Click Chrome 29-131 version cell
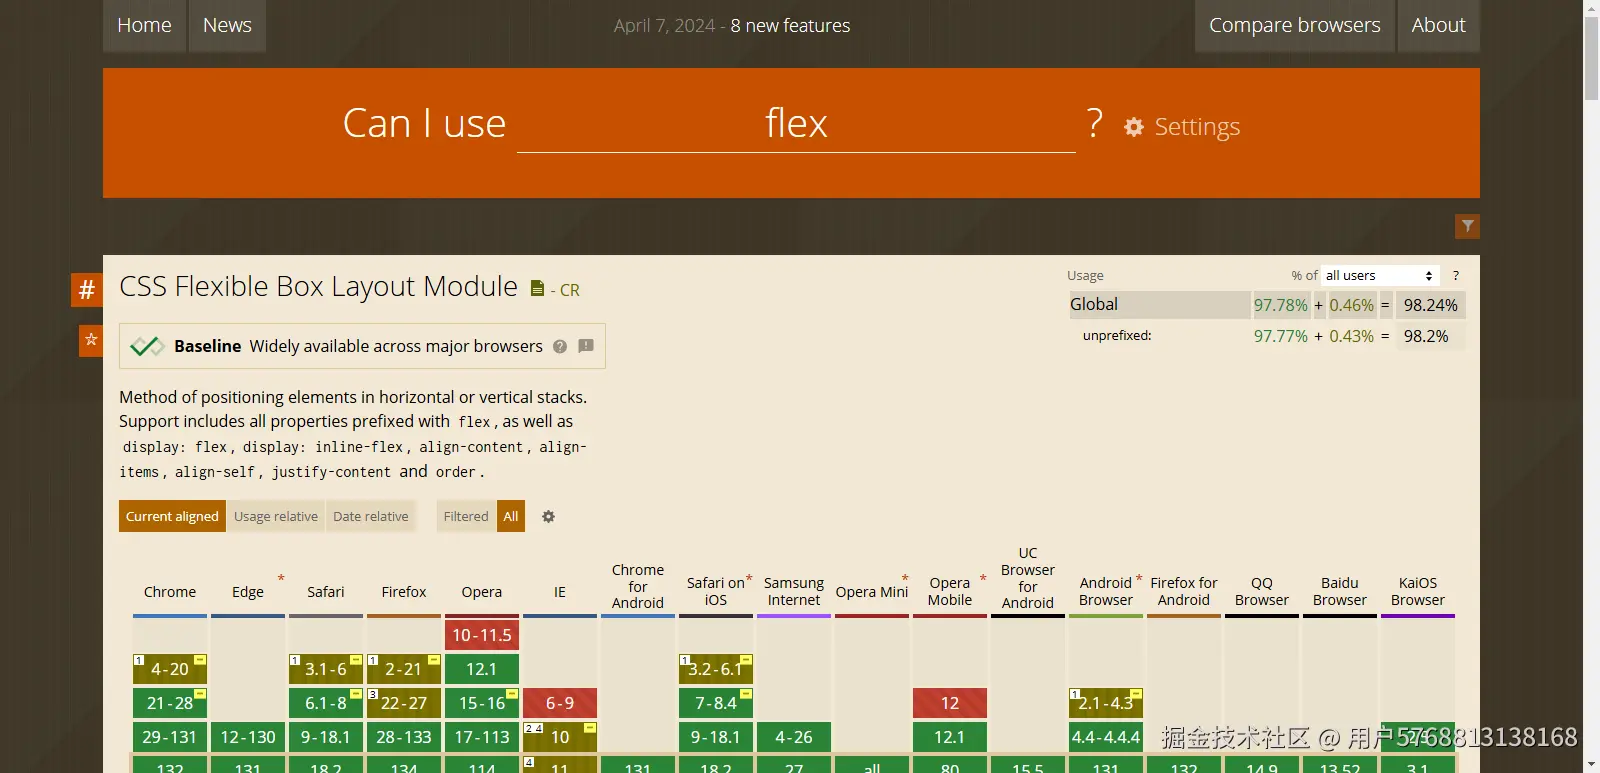Screen dimensions: 1600x773 click(x=170, y=737)
